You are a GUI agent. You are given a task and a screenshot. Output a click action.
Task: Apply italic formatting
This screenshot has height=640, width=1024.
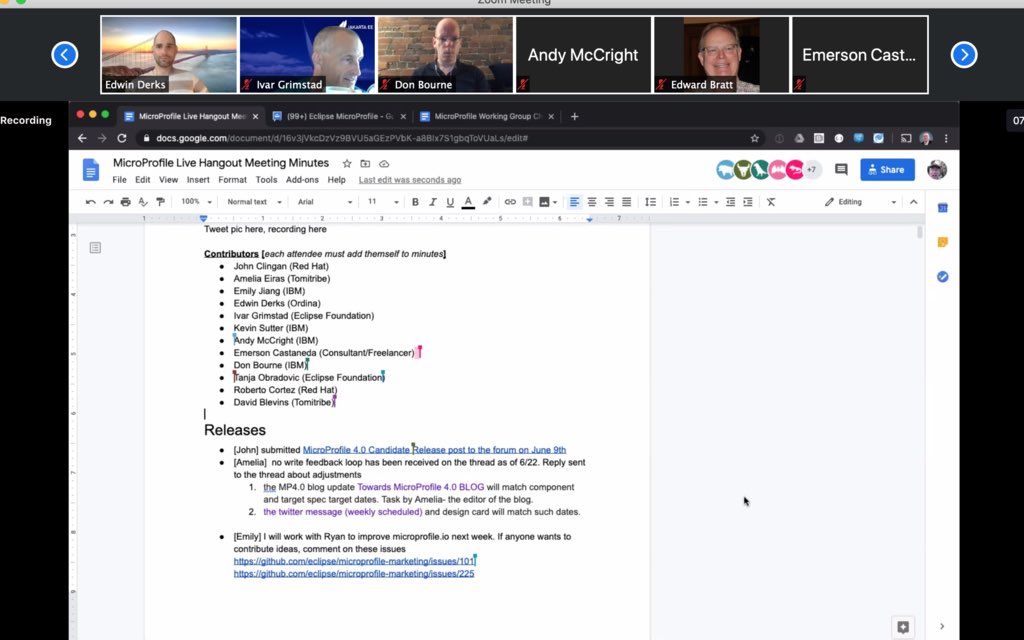tap(432, 202)
